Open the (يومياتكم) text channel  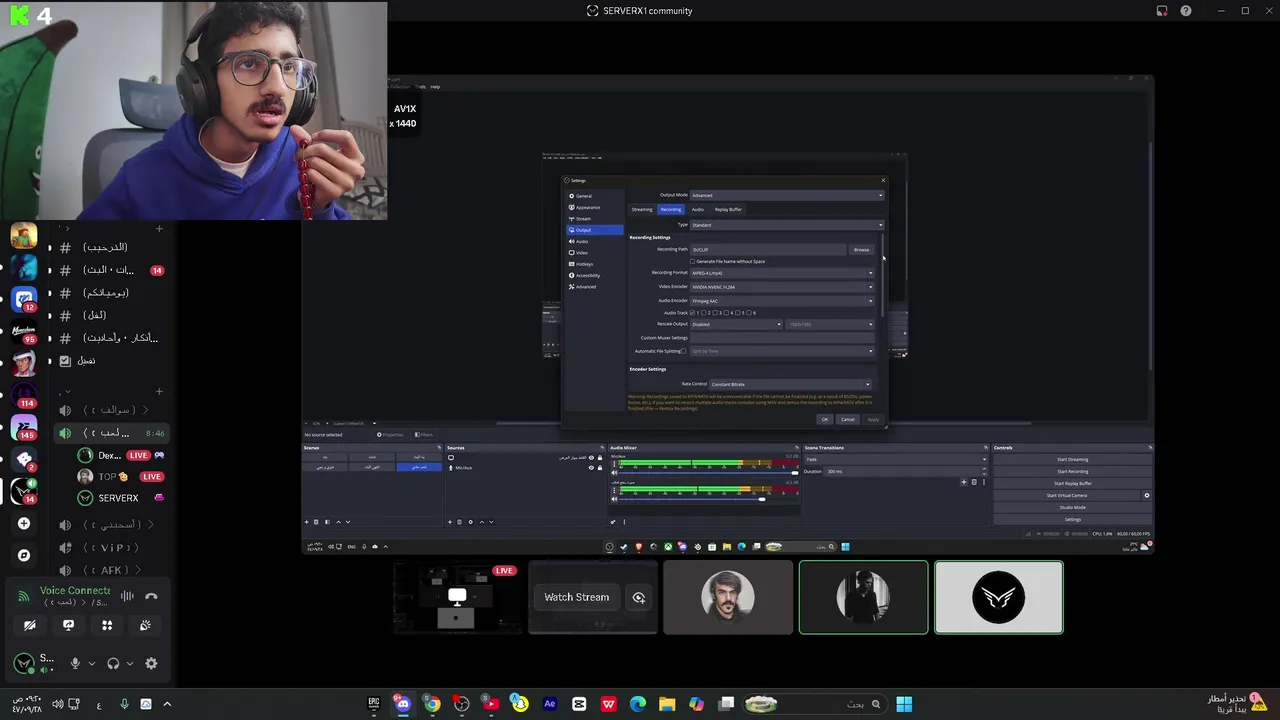[108, 293]
